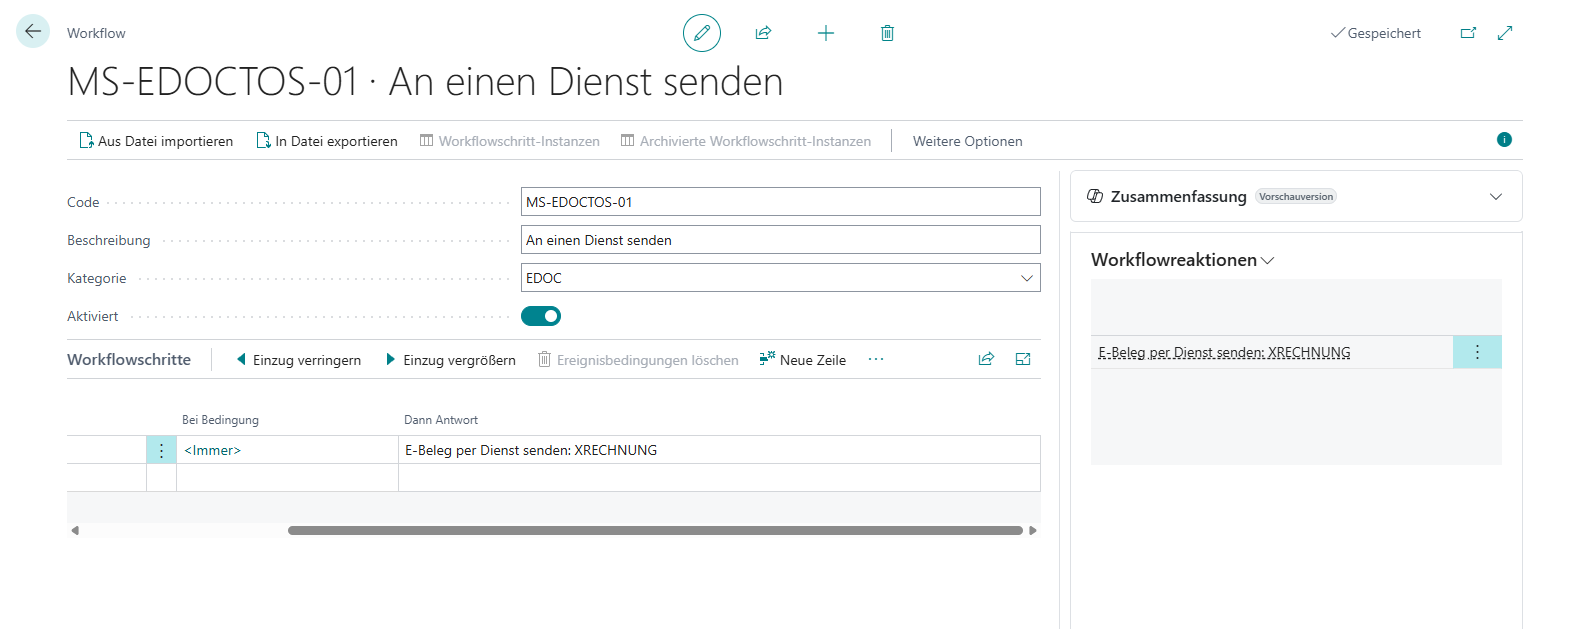1590x629 pixels.
Task: Show more Workflowschritte actions ellipsis
Action: pos(876,359)
